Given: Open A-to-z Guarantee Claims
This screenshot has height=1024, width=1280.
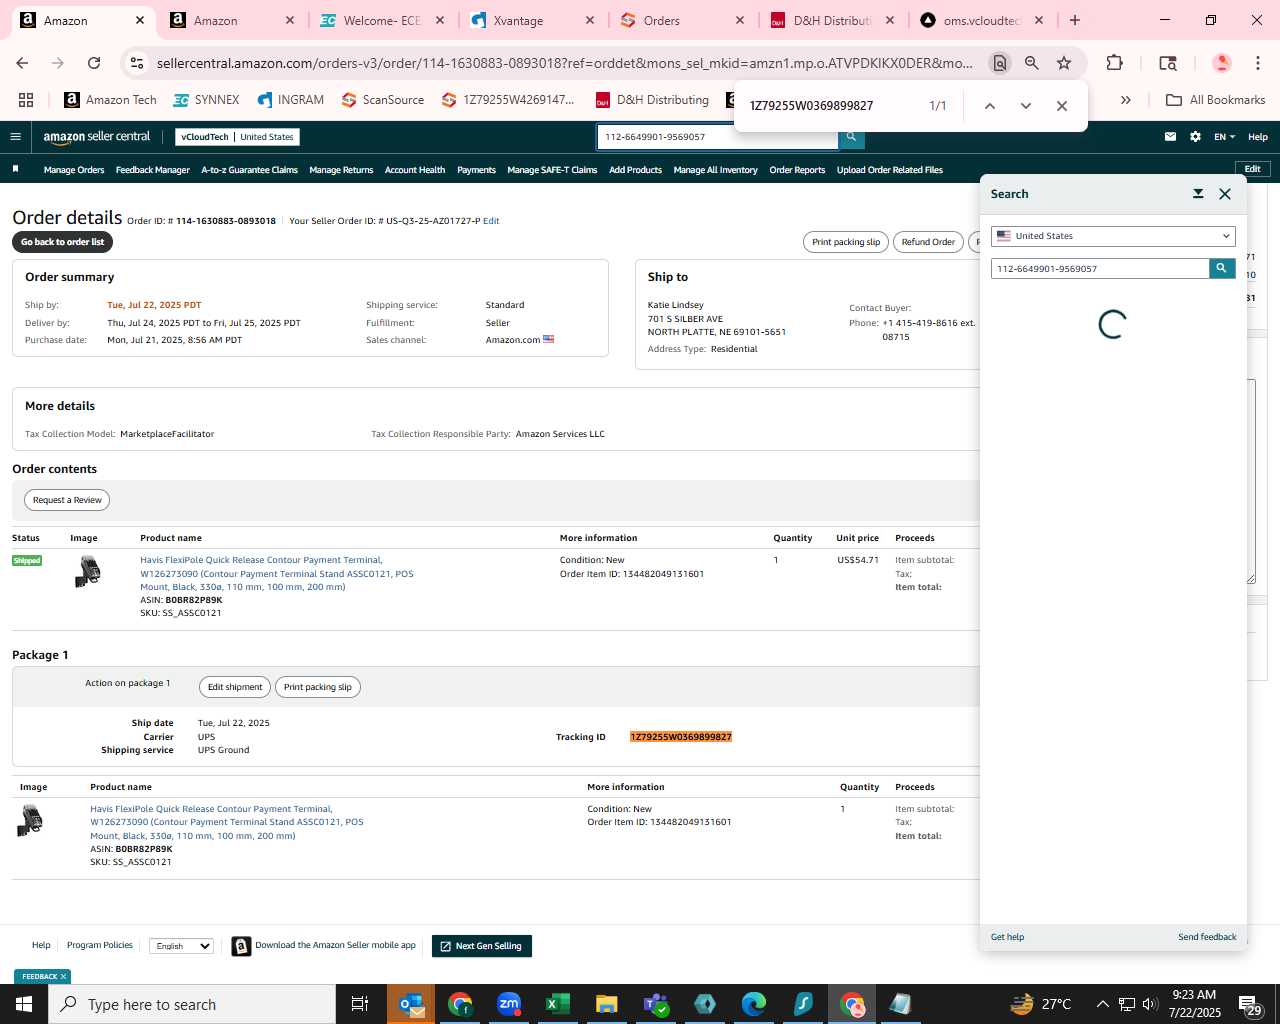Looking at the screenshot, I should click(x=250, y=170).
